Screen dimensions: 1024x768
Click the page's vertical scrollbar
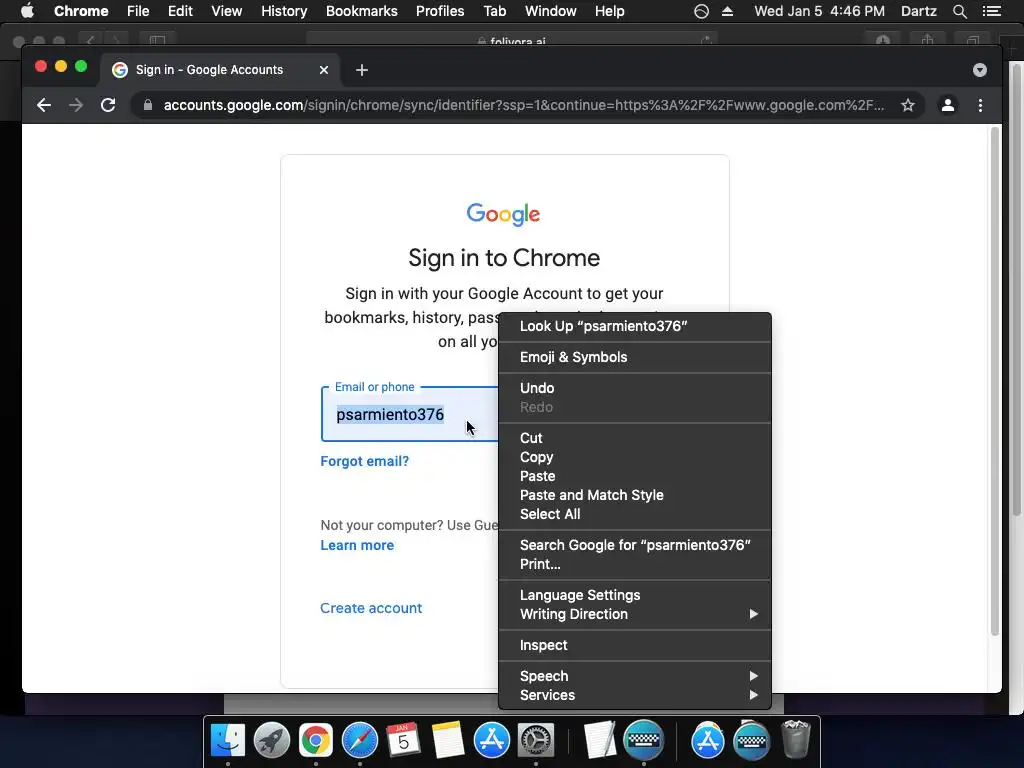tap(995, 381)
